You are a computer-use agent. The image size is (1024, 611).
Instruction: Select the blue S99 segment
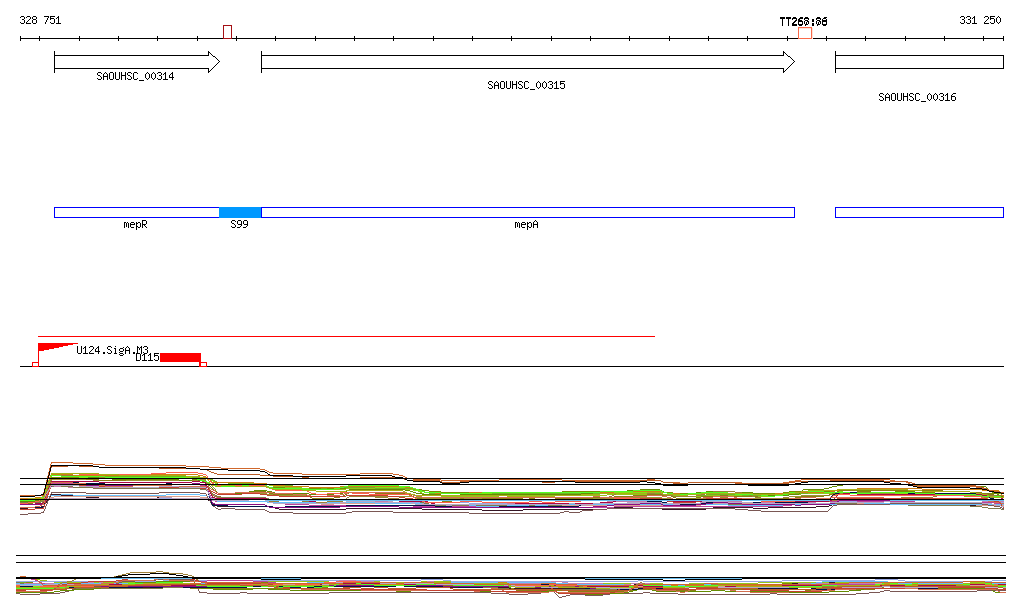pos(240,212)
